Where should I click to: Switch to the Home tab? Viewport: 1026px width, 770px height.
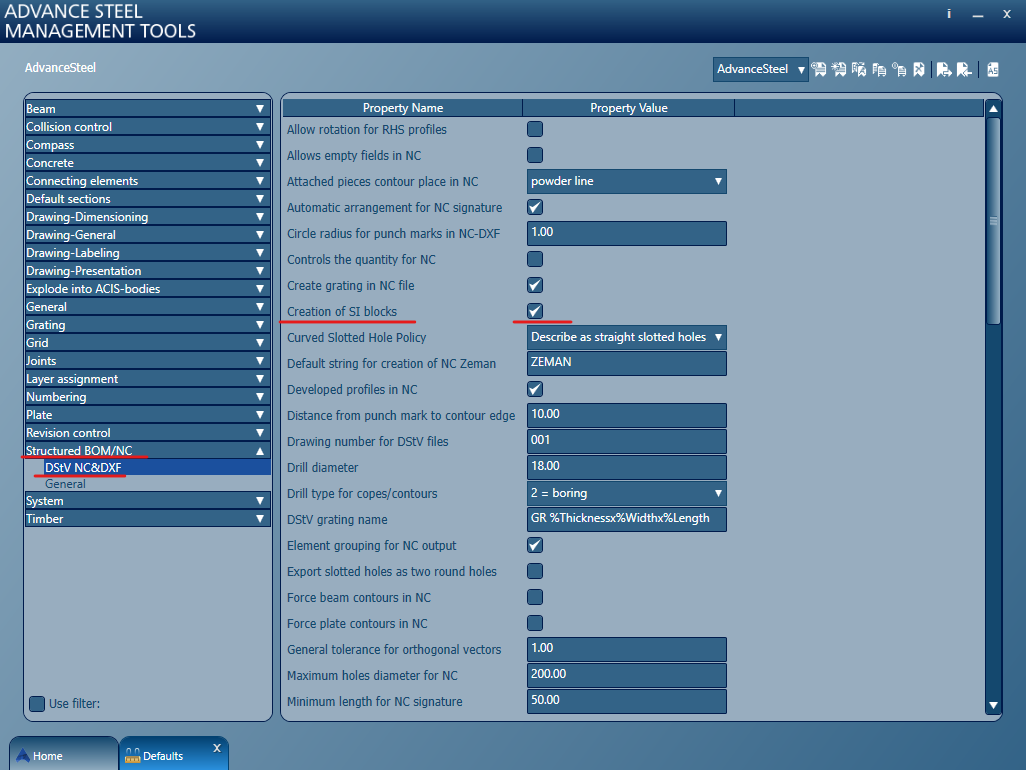[63, 756]
